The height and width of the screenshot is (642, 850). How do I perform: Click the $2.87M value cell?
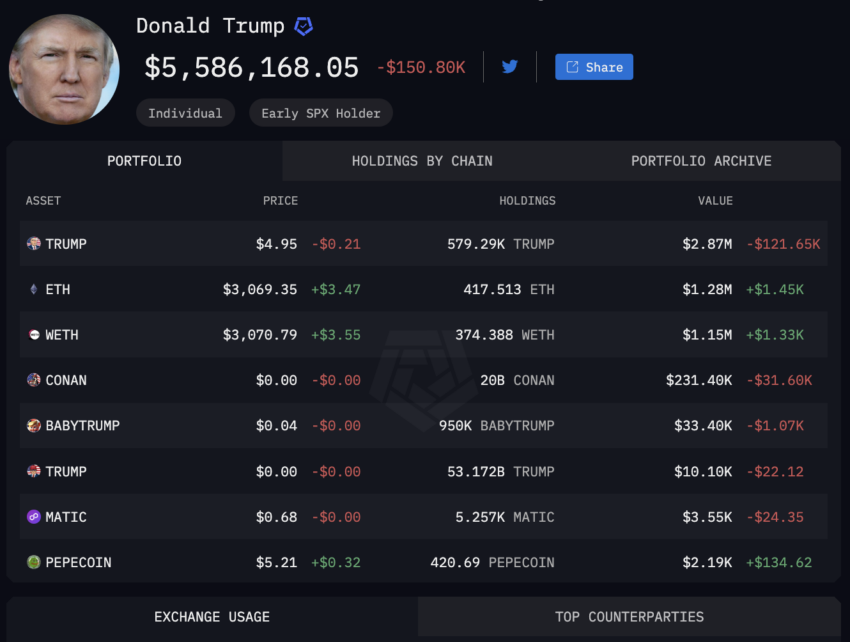(x=707, y=244)
